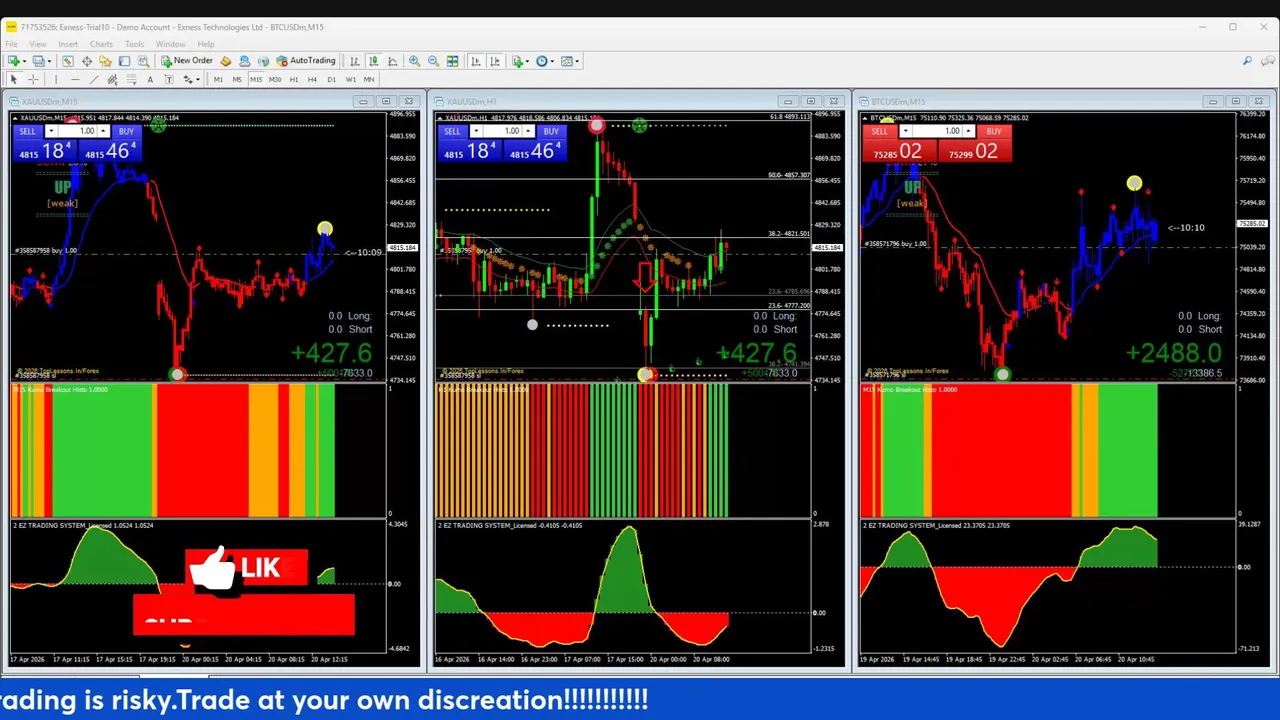
Task: Open the Indicators list icon
Action: [517, 61]
